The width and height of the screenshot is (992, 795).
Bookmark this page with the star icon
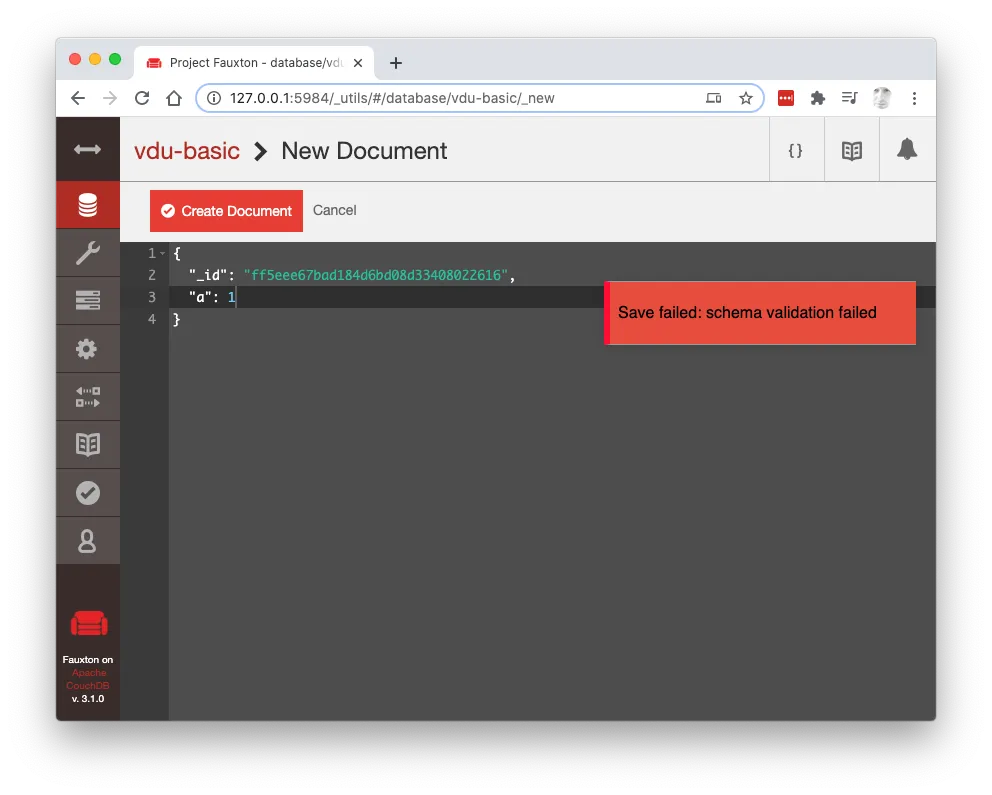(x=746, y=98)
